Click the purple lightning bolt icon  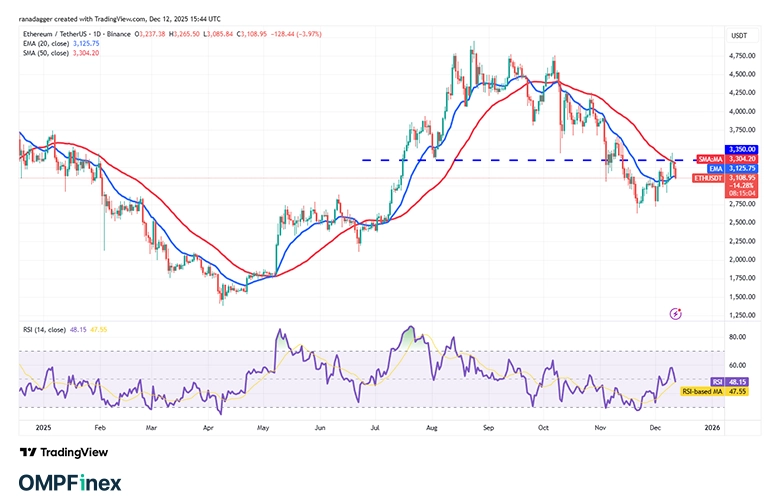click(x=676, y=313)
